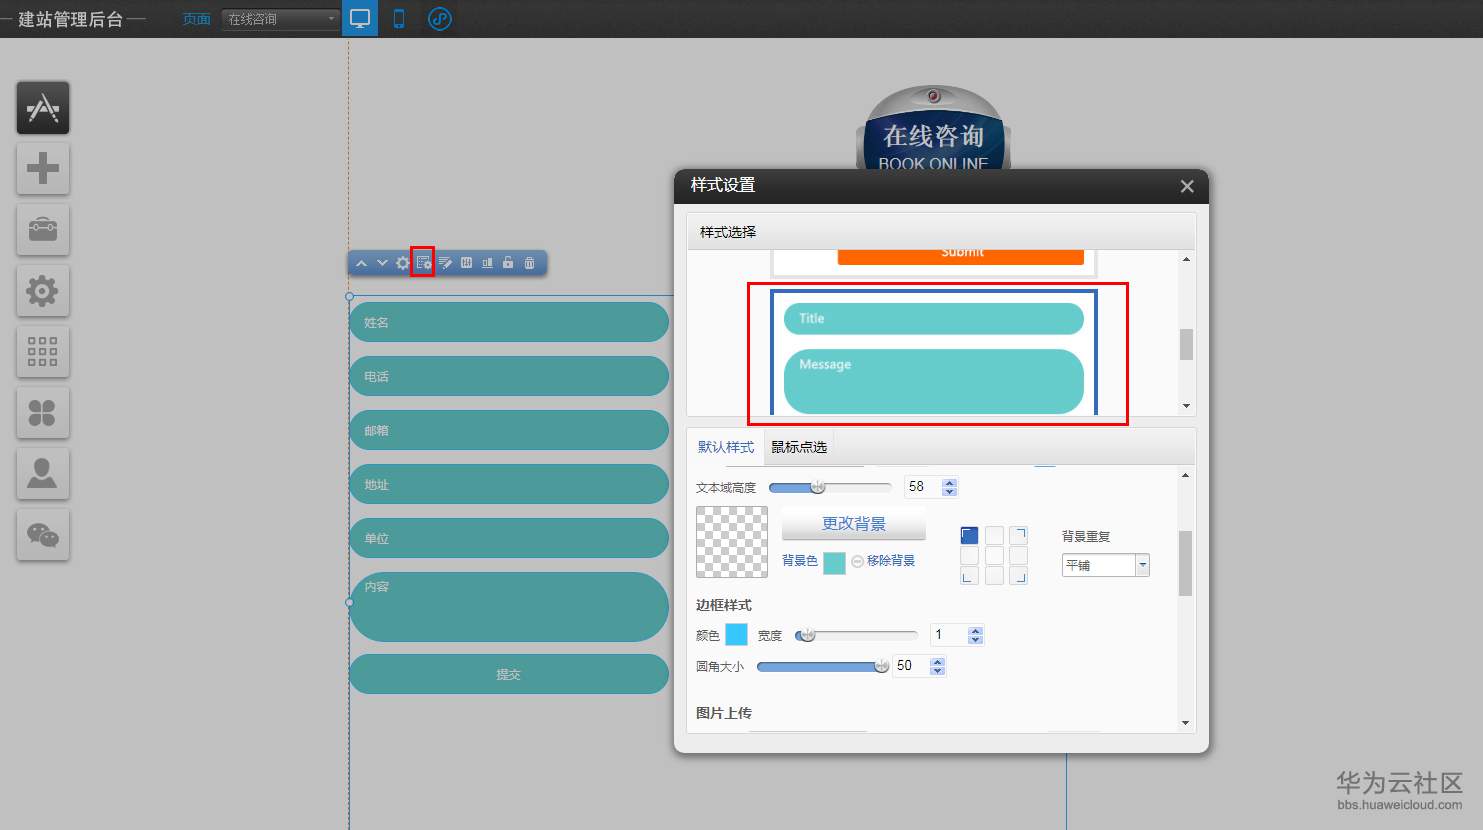
Task: Click the orange Submit button in the style preview
Action: coord(961,256)
